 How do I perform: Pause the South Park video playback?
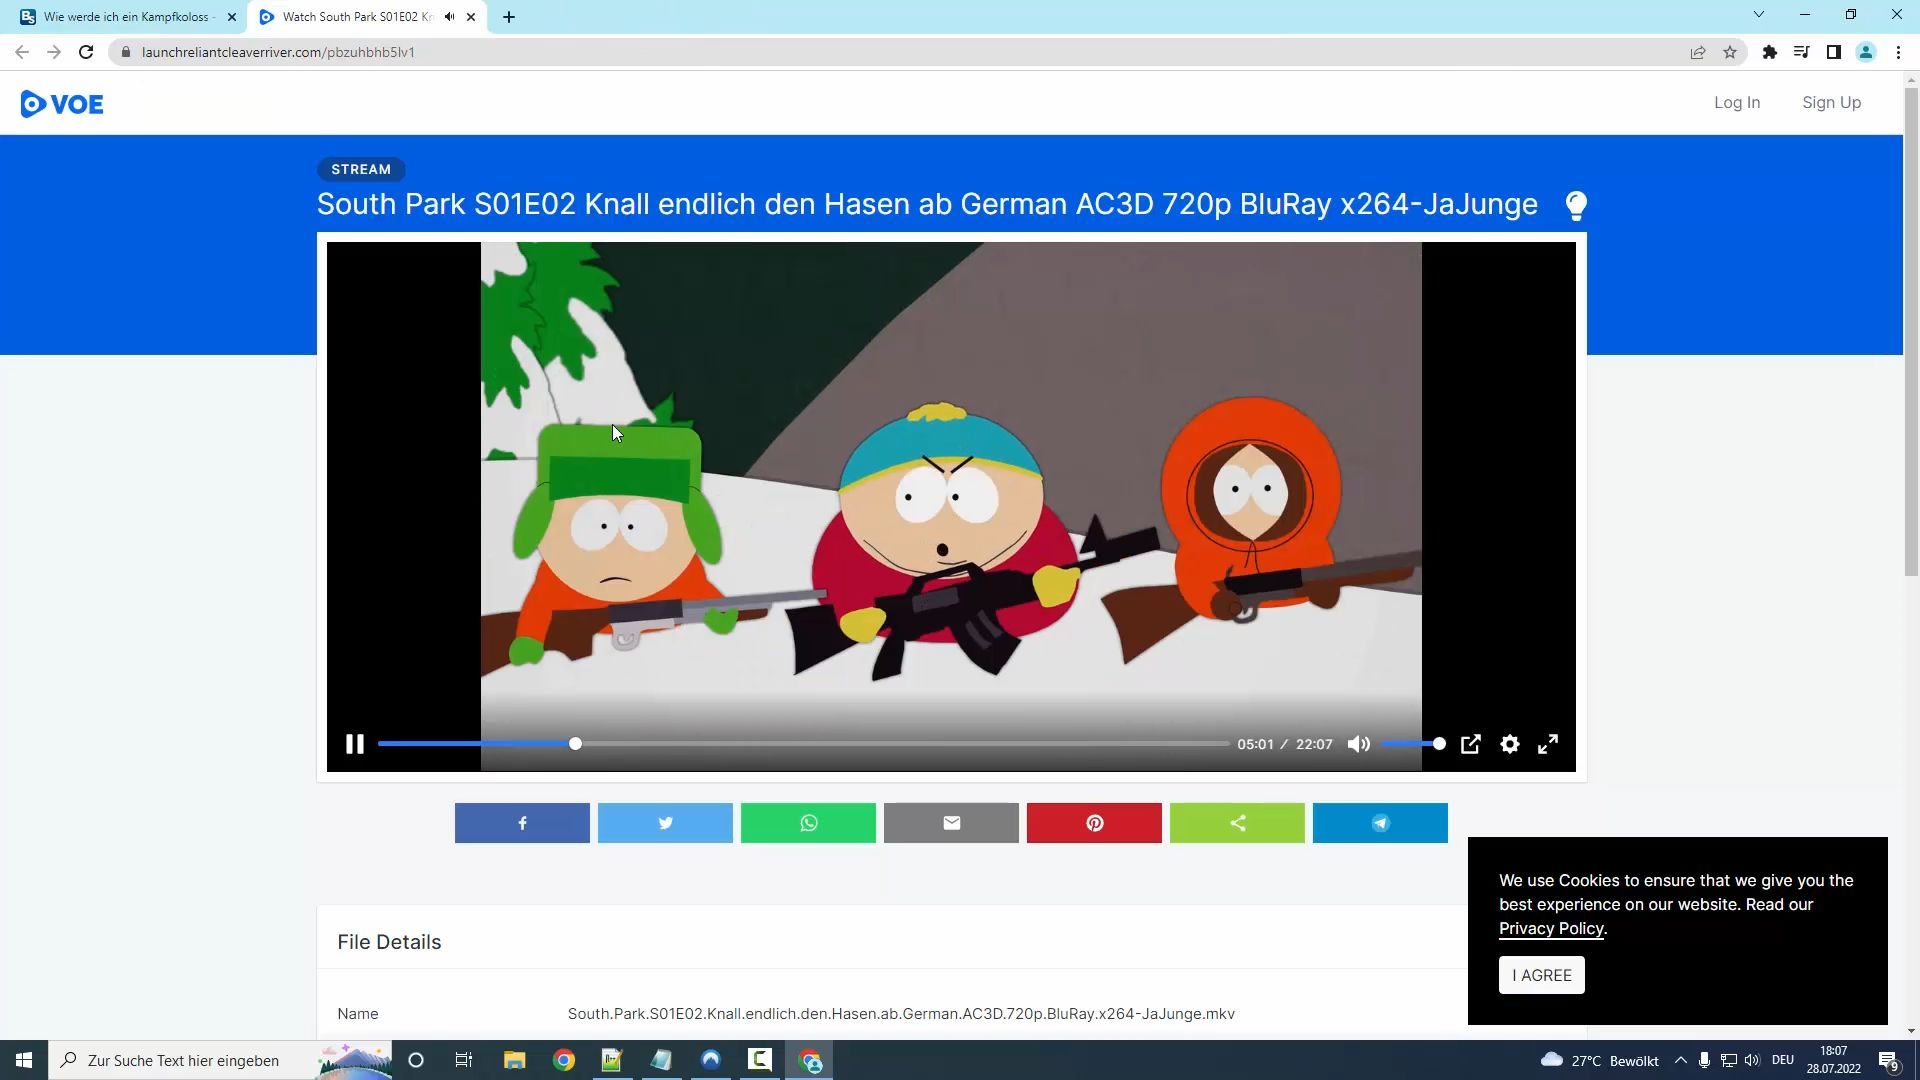(354, 744)
